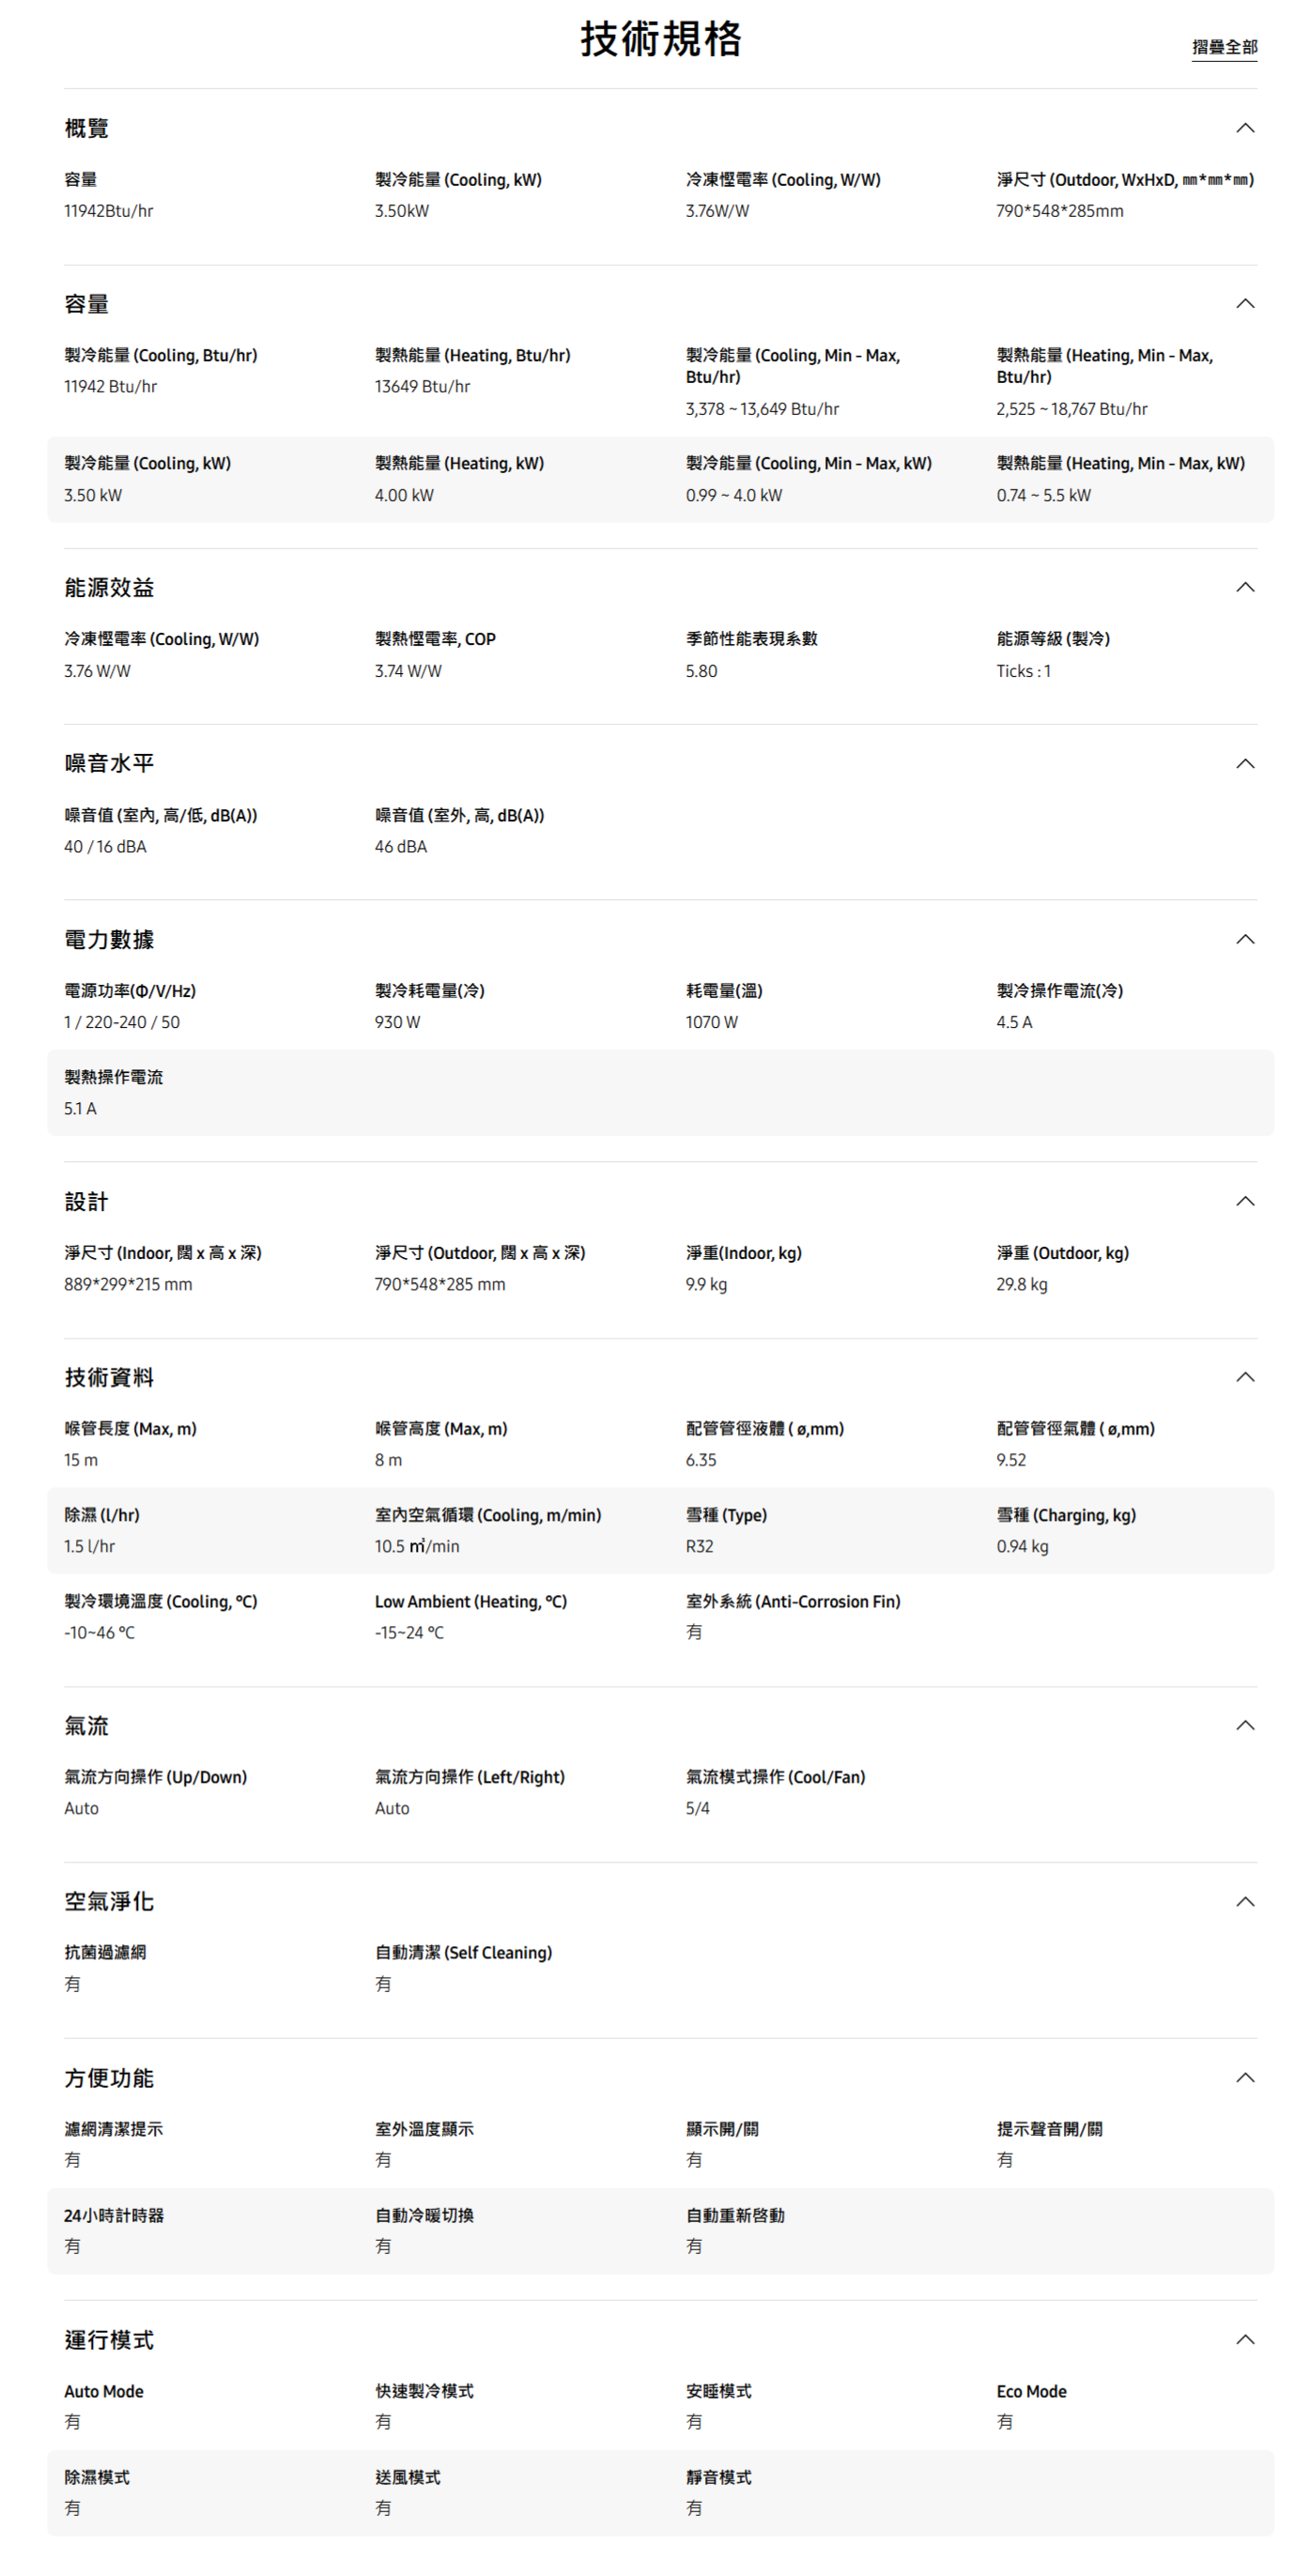Click the 運行模式 section title

pos(109,2340)
